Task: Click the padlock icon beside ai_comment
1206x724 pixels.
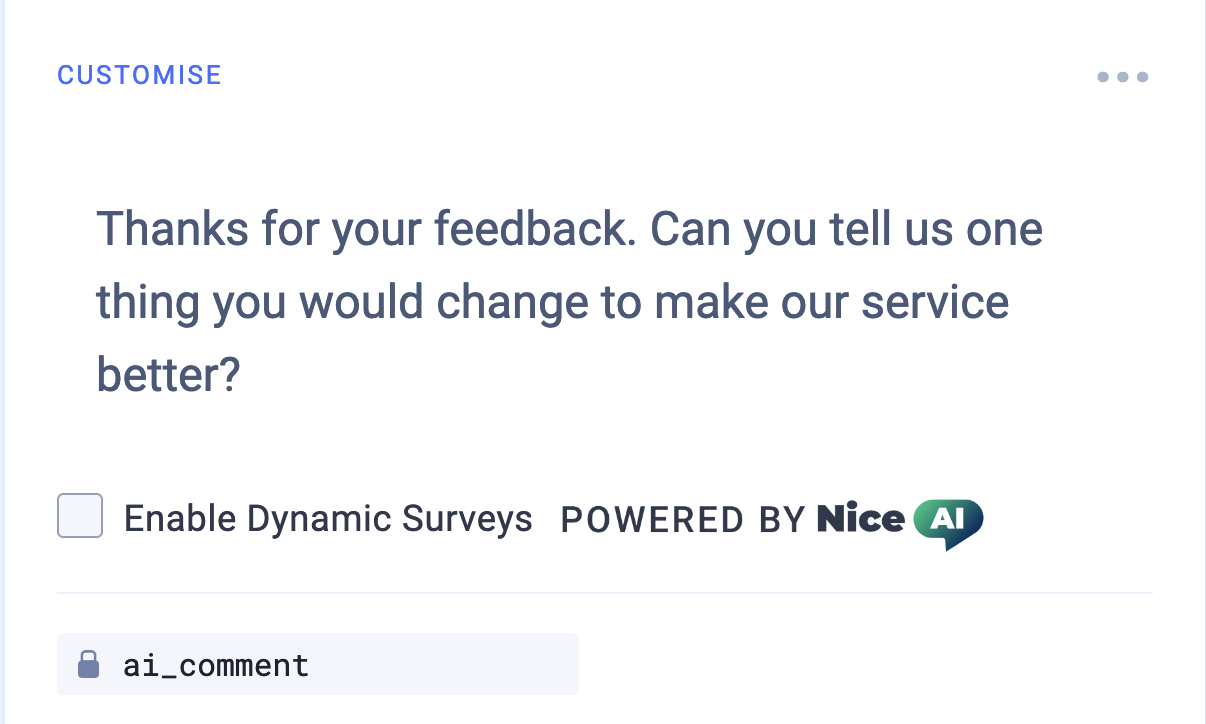Action: click(89, 664)
